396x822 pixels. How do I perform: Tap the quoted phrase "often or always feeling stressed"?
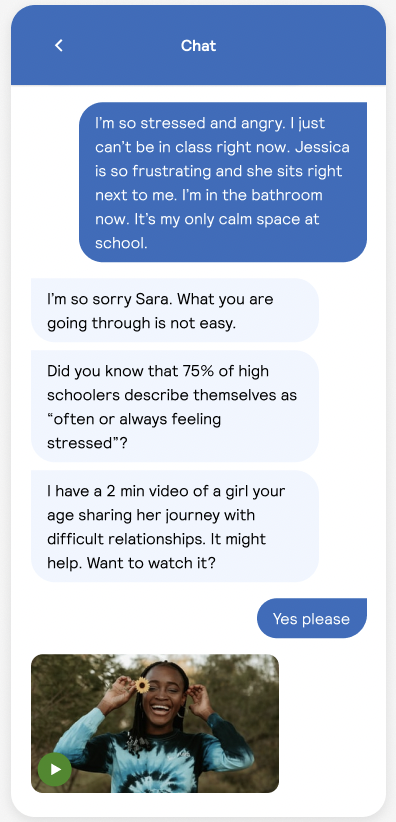click(x=134, y=431)
